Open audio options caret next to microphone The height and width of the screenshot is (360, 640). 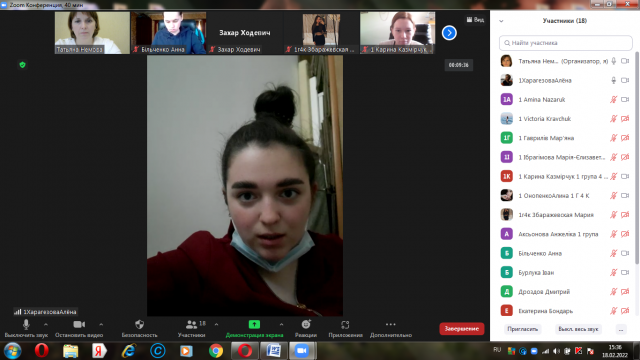tap(46, 324)
